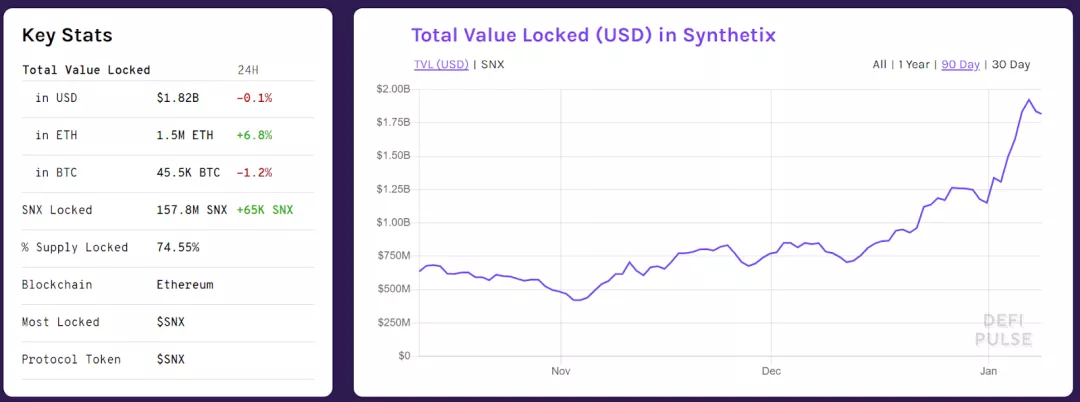Viewport: 1080px width, 402px height.
Task: Select the 90 Day time range
Action: pyautogui.click(x=960, y=65)
